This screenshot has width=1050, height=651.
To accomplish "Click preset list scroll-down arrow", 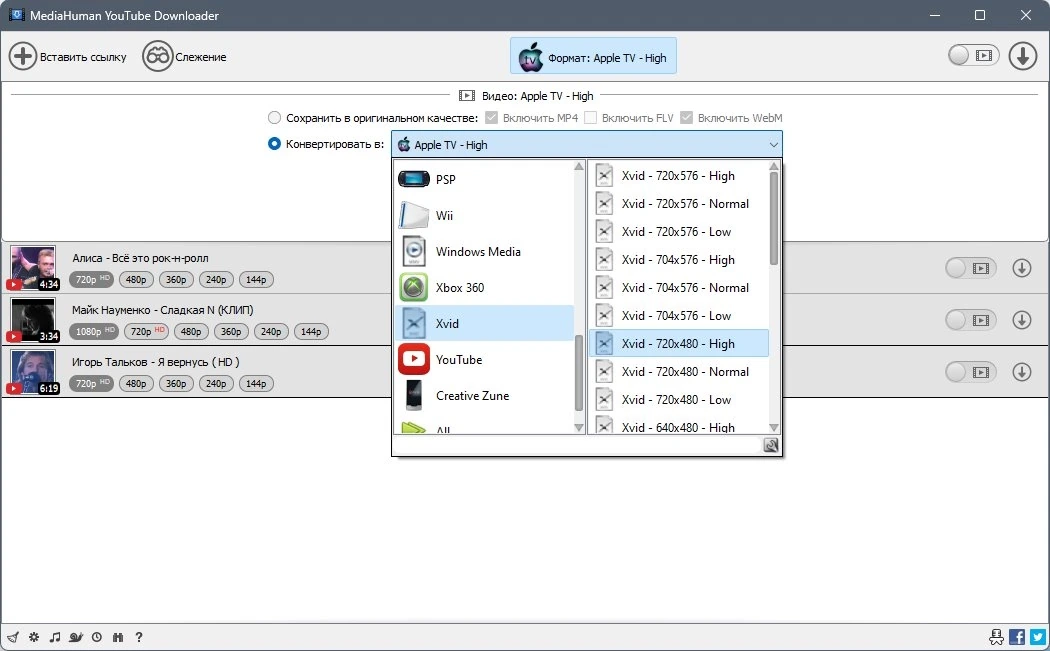I will click(773, 427).
